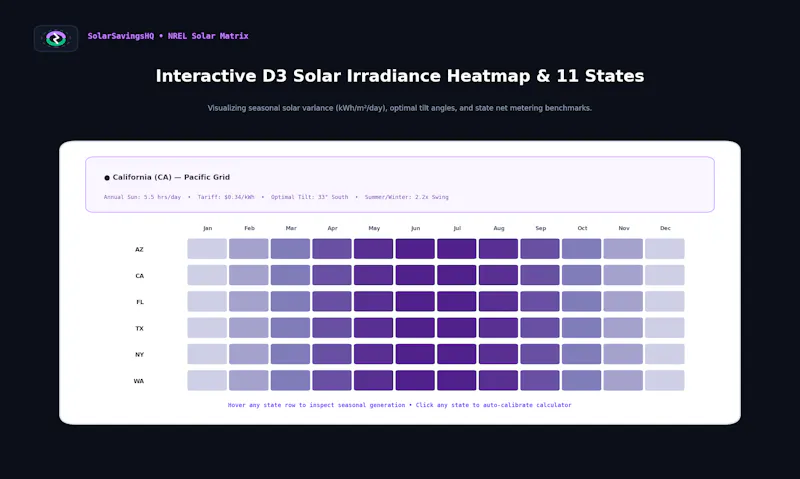Select the WA state row label

tap(139, 381)
